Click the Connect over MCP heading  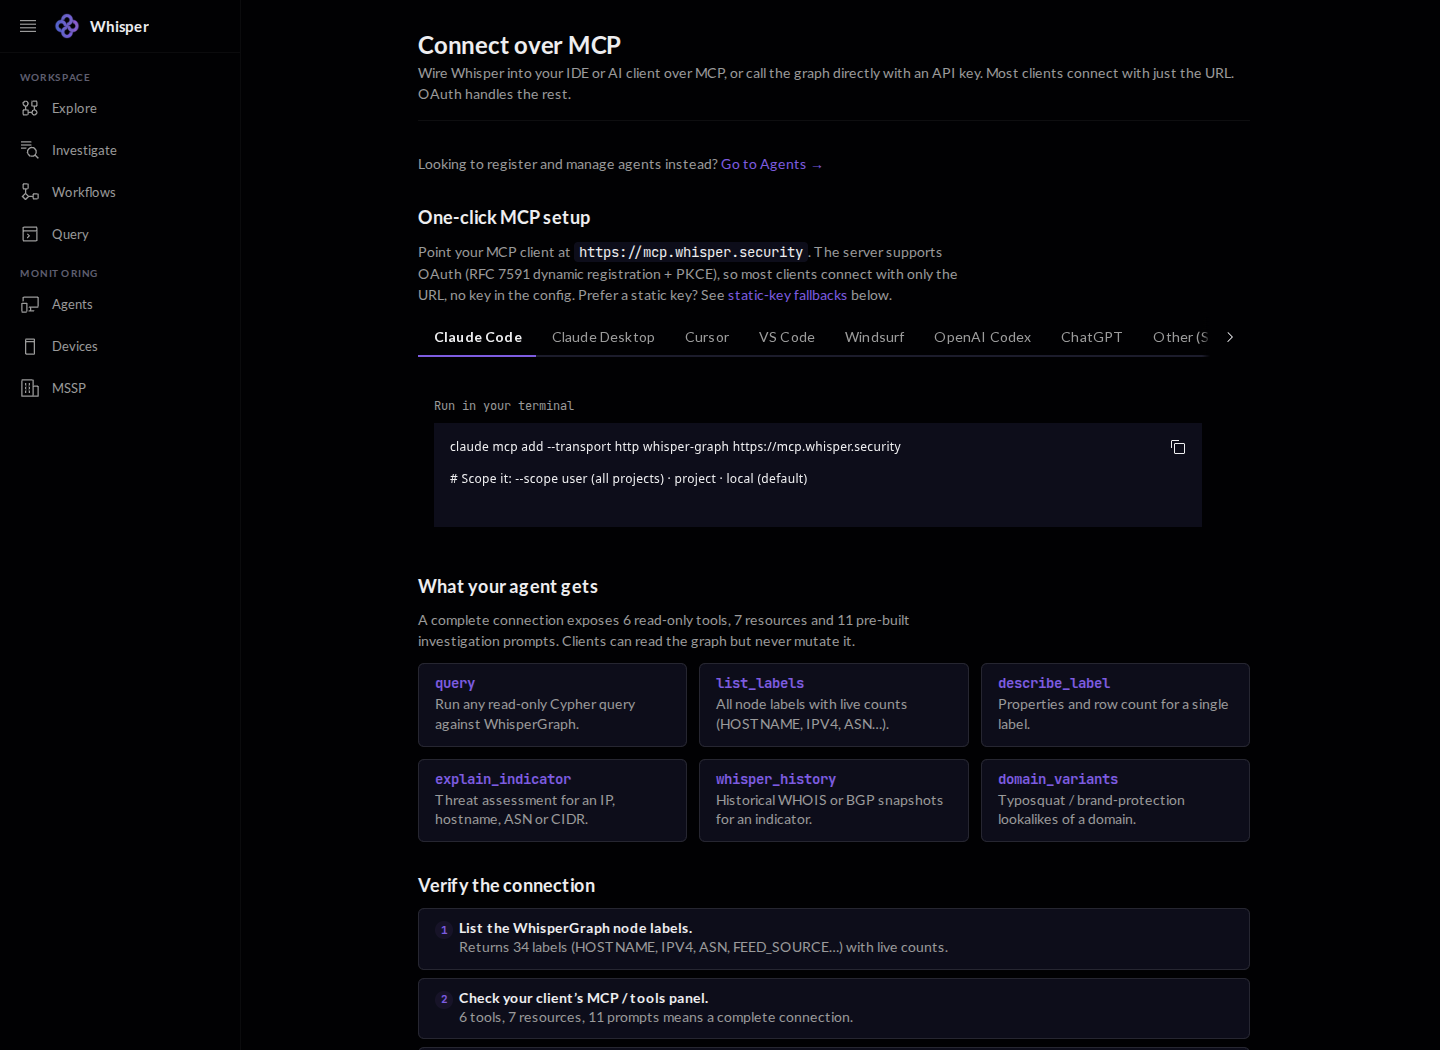(x=519, y=45)
